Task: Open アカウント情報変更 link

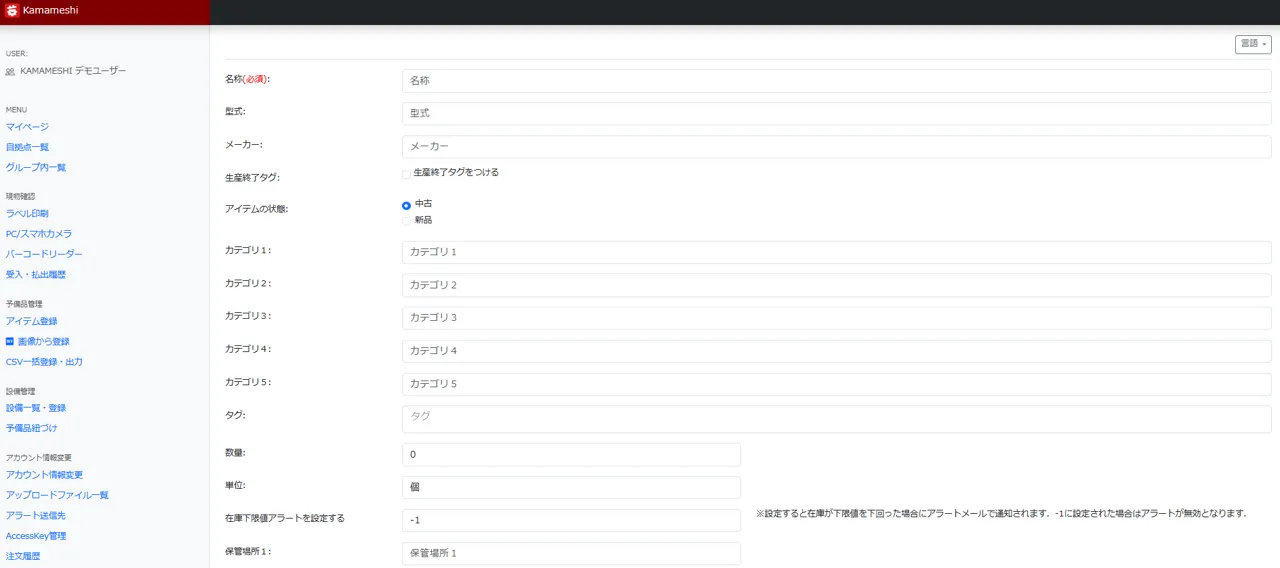Action: pyautogui.click(x=44, y=475)
